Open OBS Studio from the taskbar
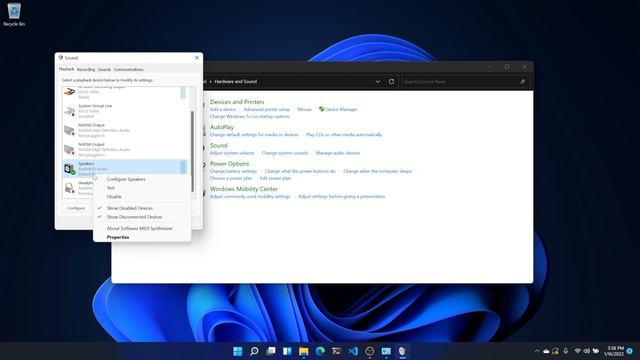The width and height of the screenshot is (640, 360). tap(369, 351)
